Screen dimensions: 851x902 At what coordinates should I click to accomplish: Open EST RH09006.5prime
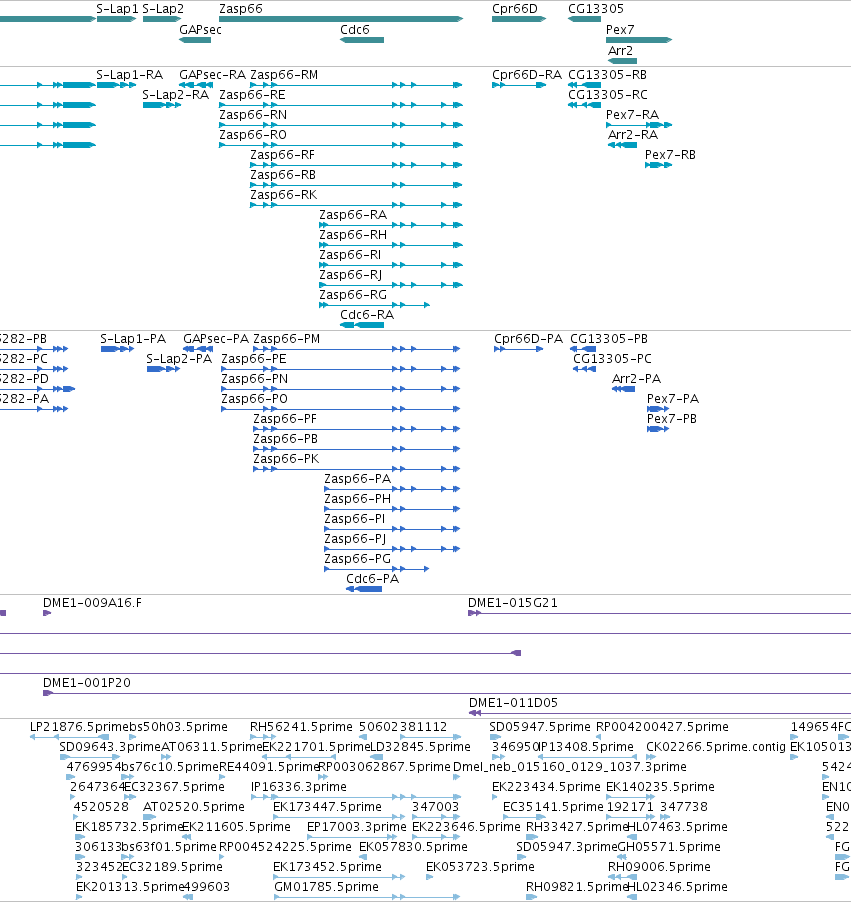click(x=623, y=877)
